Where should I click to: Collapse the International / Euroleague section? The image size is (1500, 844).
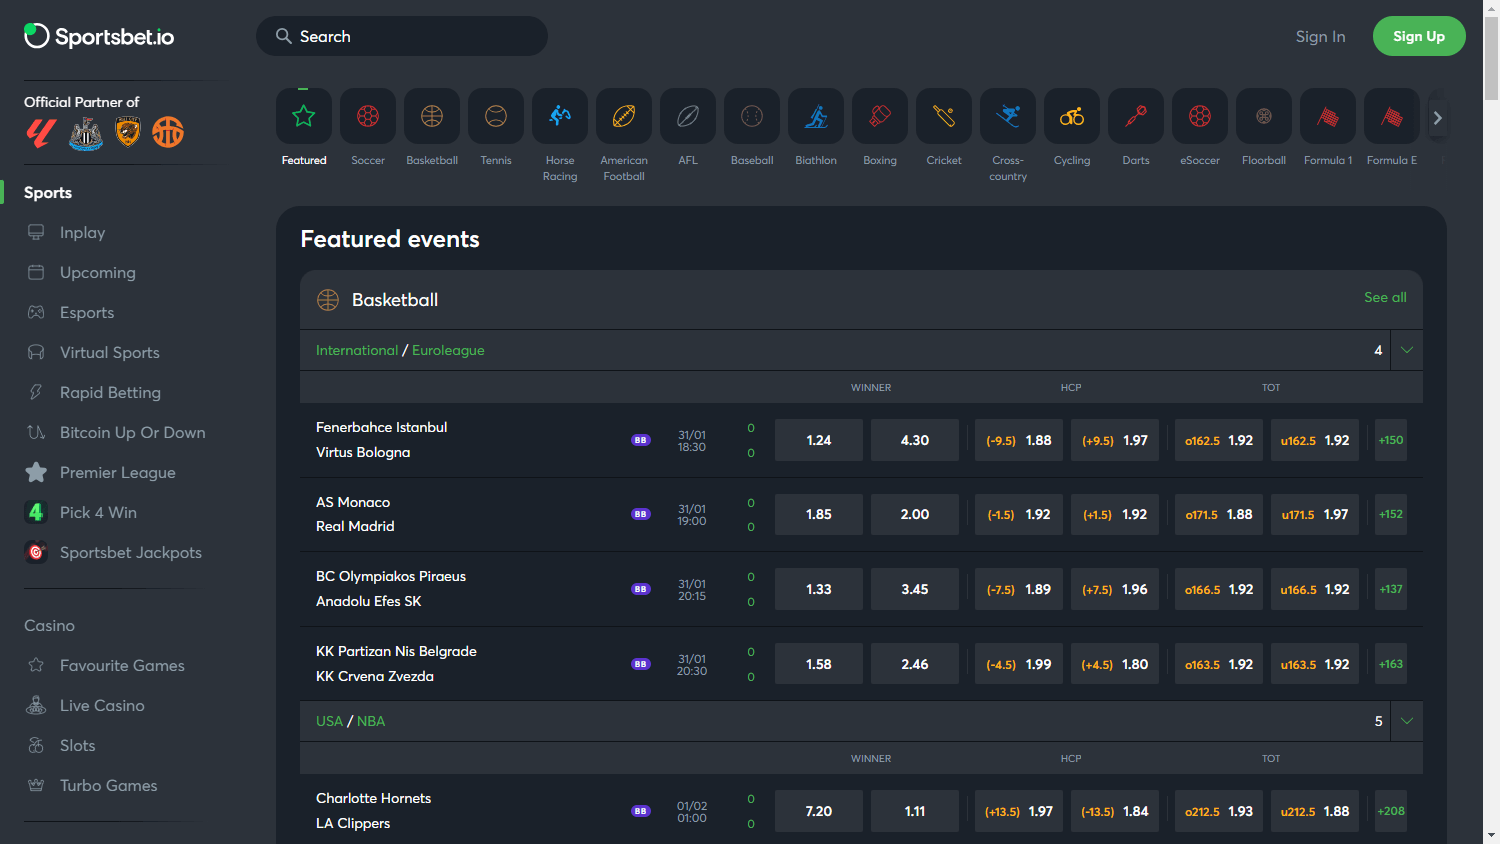point(1407,350)
